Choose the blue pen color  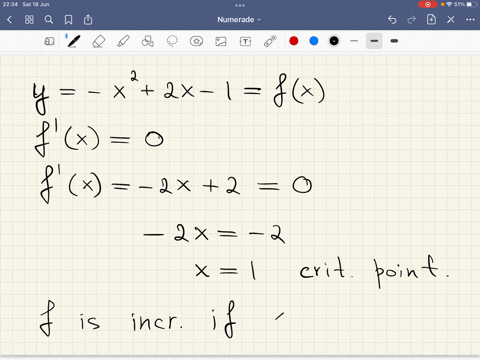click(314, 41)
